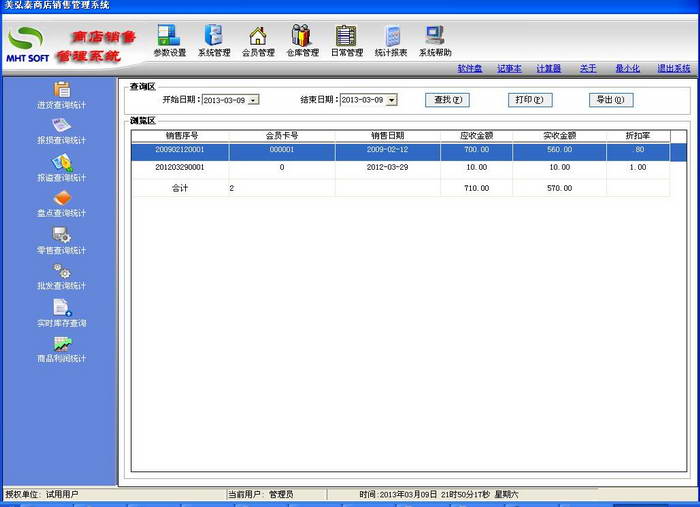Click 当前用户: 管理员 in status bar

[261, 495]
